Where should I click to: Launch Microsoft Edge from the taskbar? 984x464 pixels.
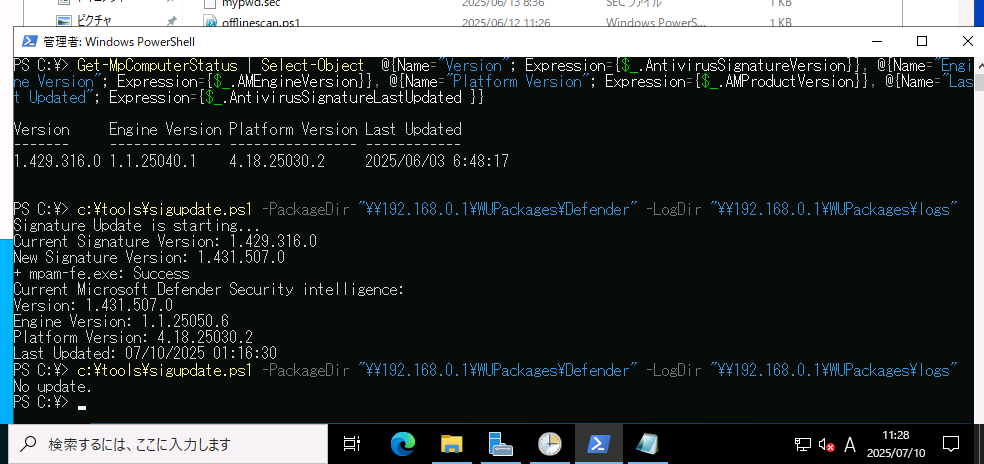point(402,445)
